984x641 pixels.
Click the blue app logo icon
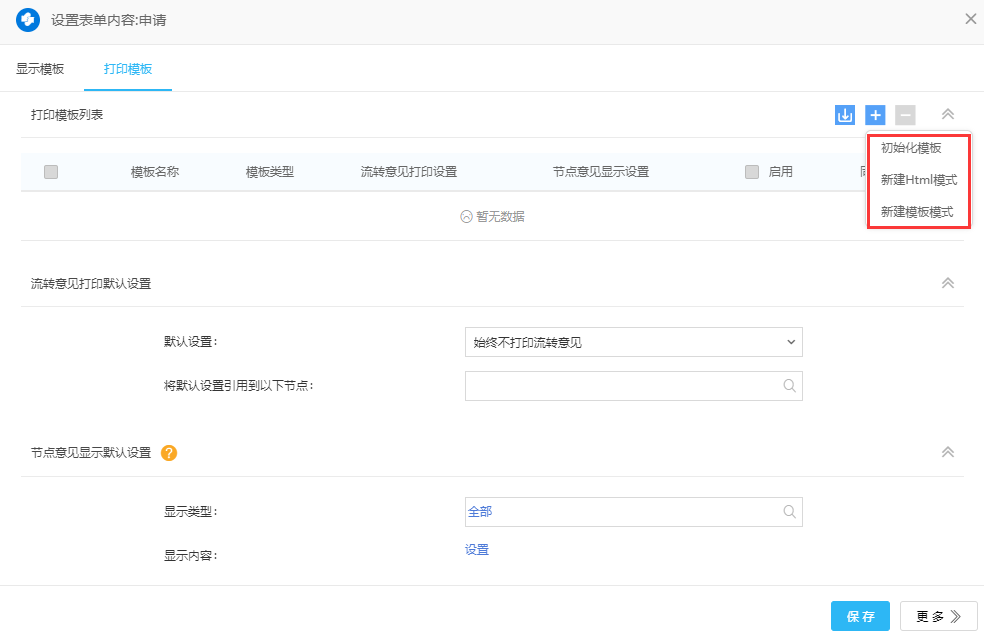28,20
